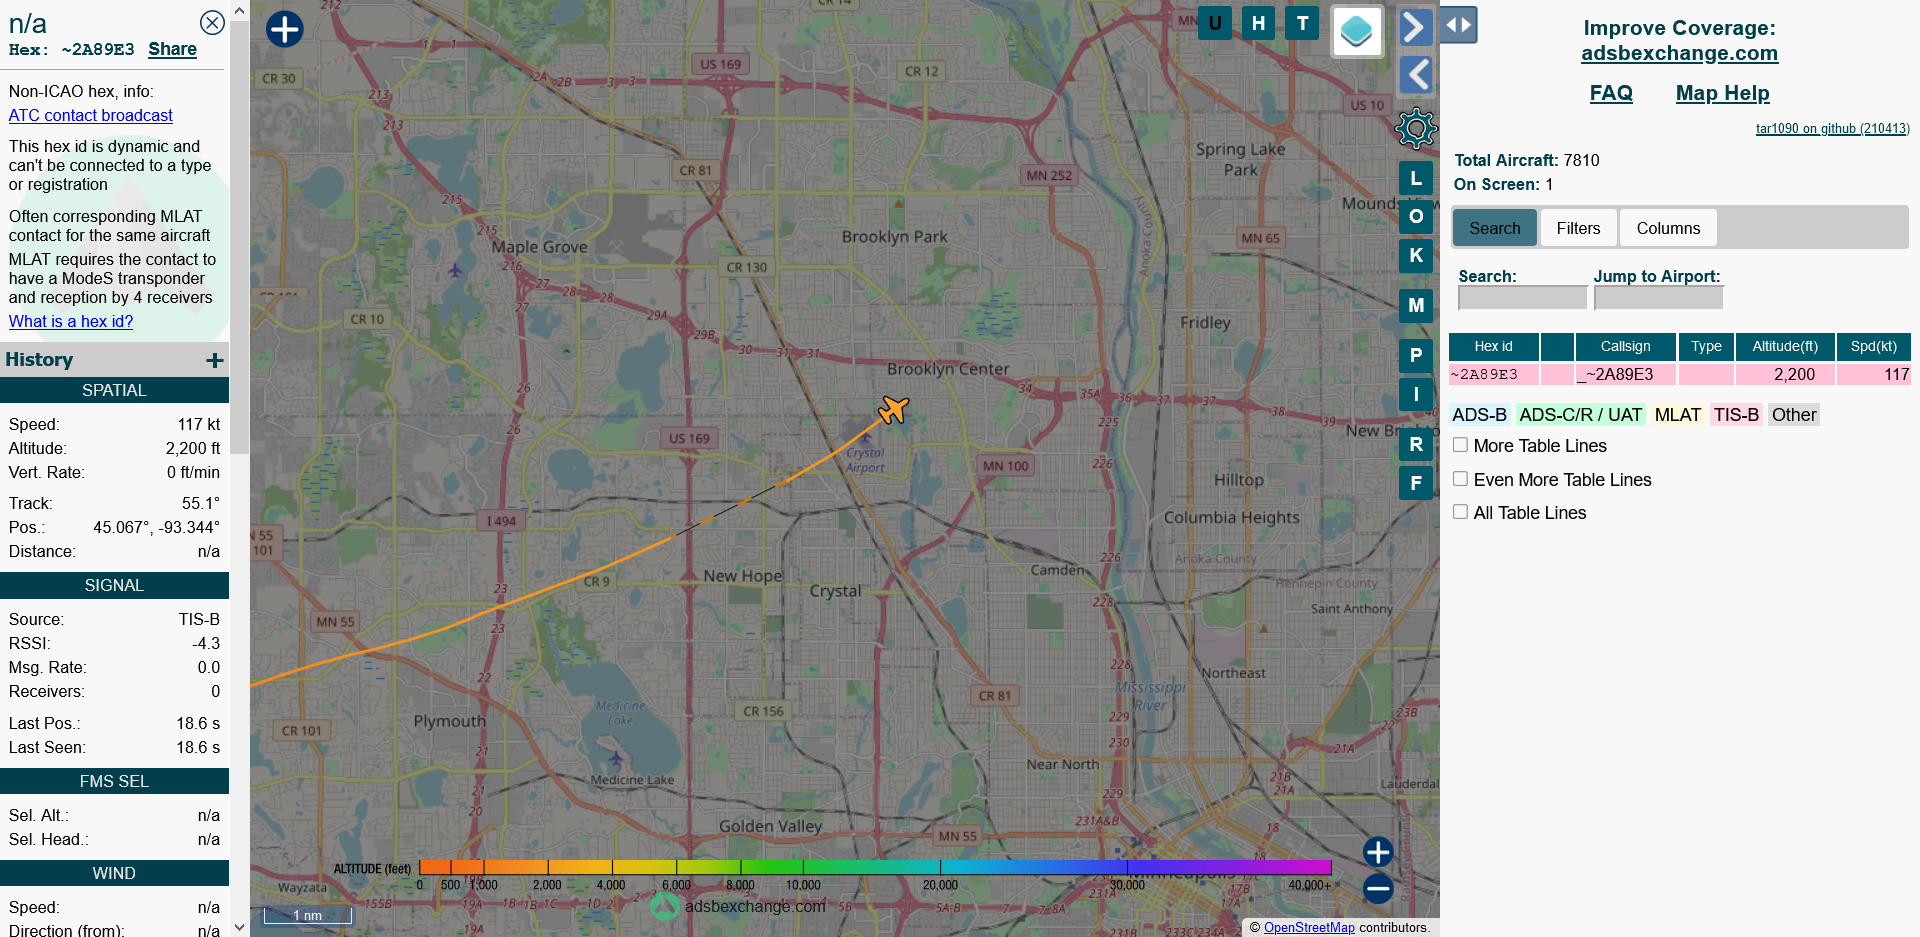This screenshot has width=1920, height=937.
Task: Click the 1 nm map scale indicator
Action: [308, 915]
